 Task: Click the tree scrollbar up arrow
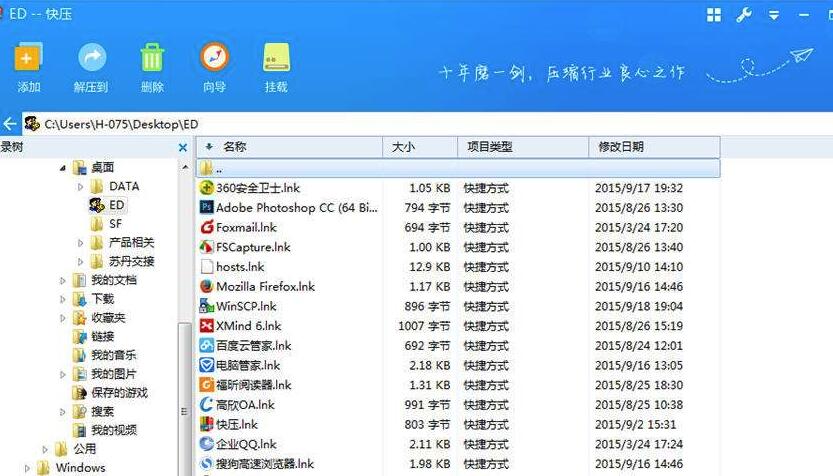tap(185, 167)
